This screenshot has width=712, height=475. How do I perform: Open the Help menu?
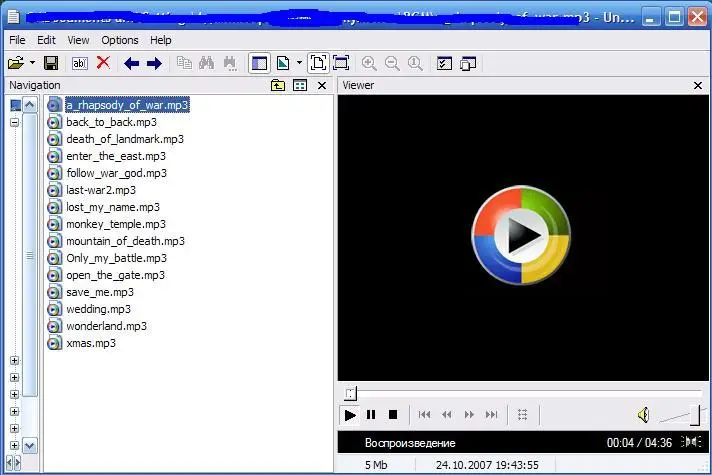coord(161,40)
